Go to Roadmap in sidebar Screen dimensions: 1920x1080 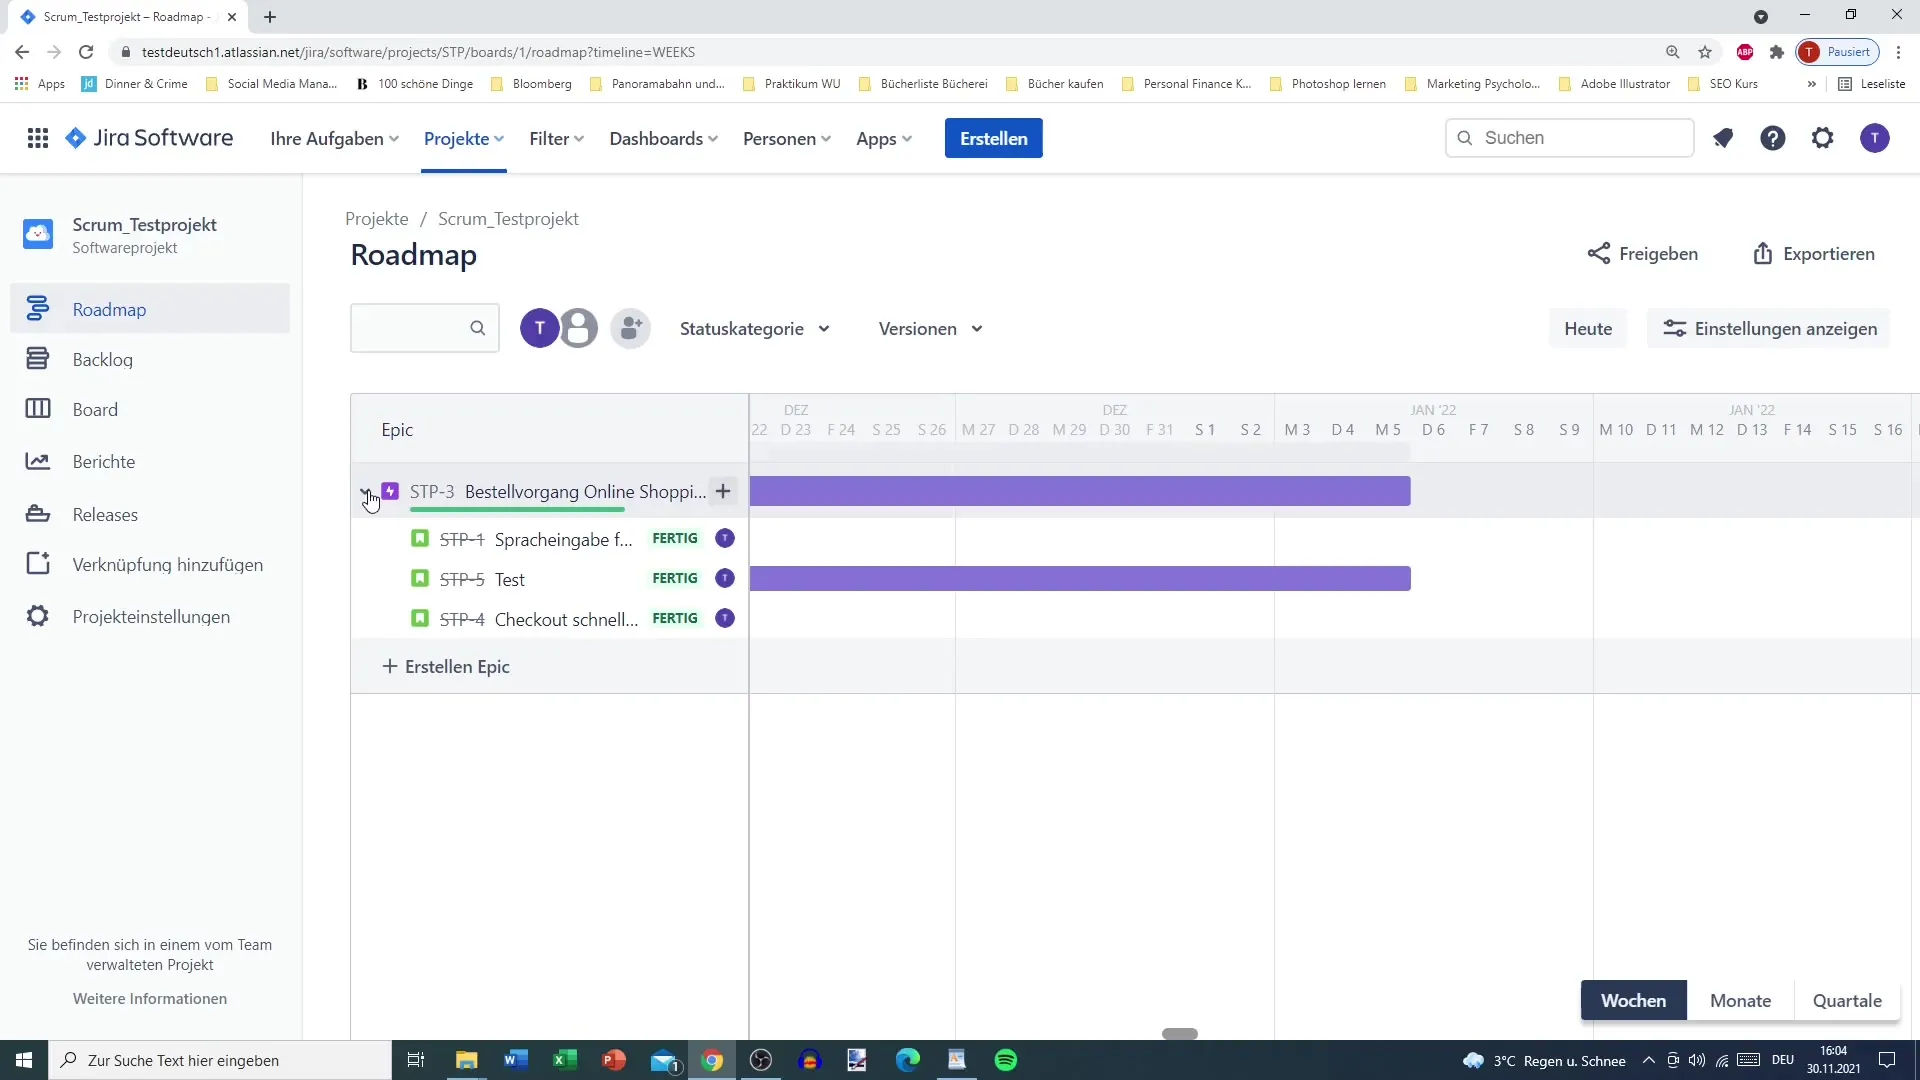click(150, 309)
